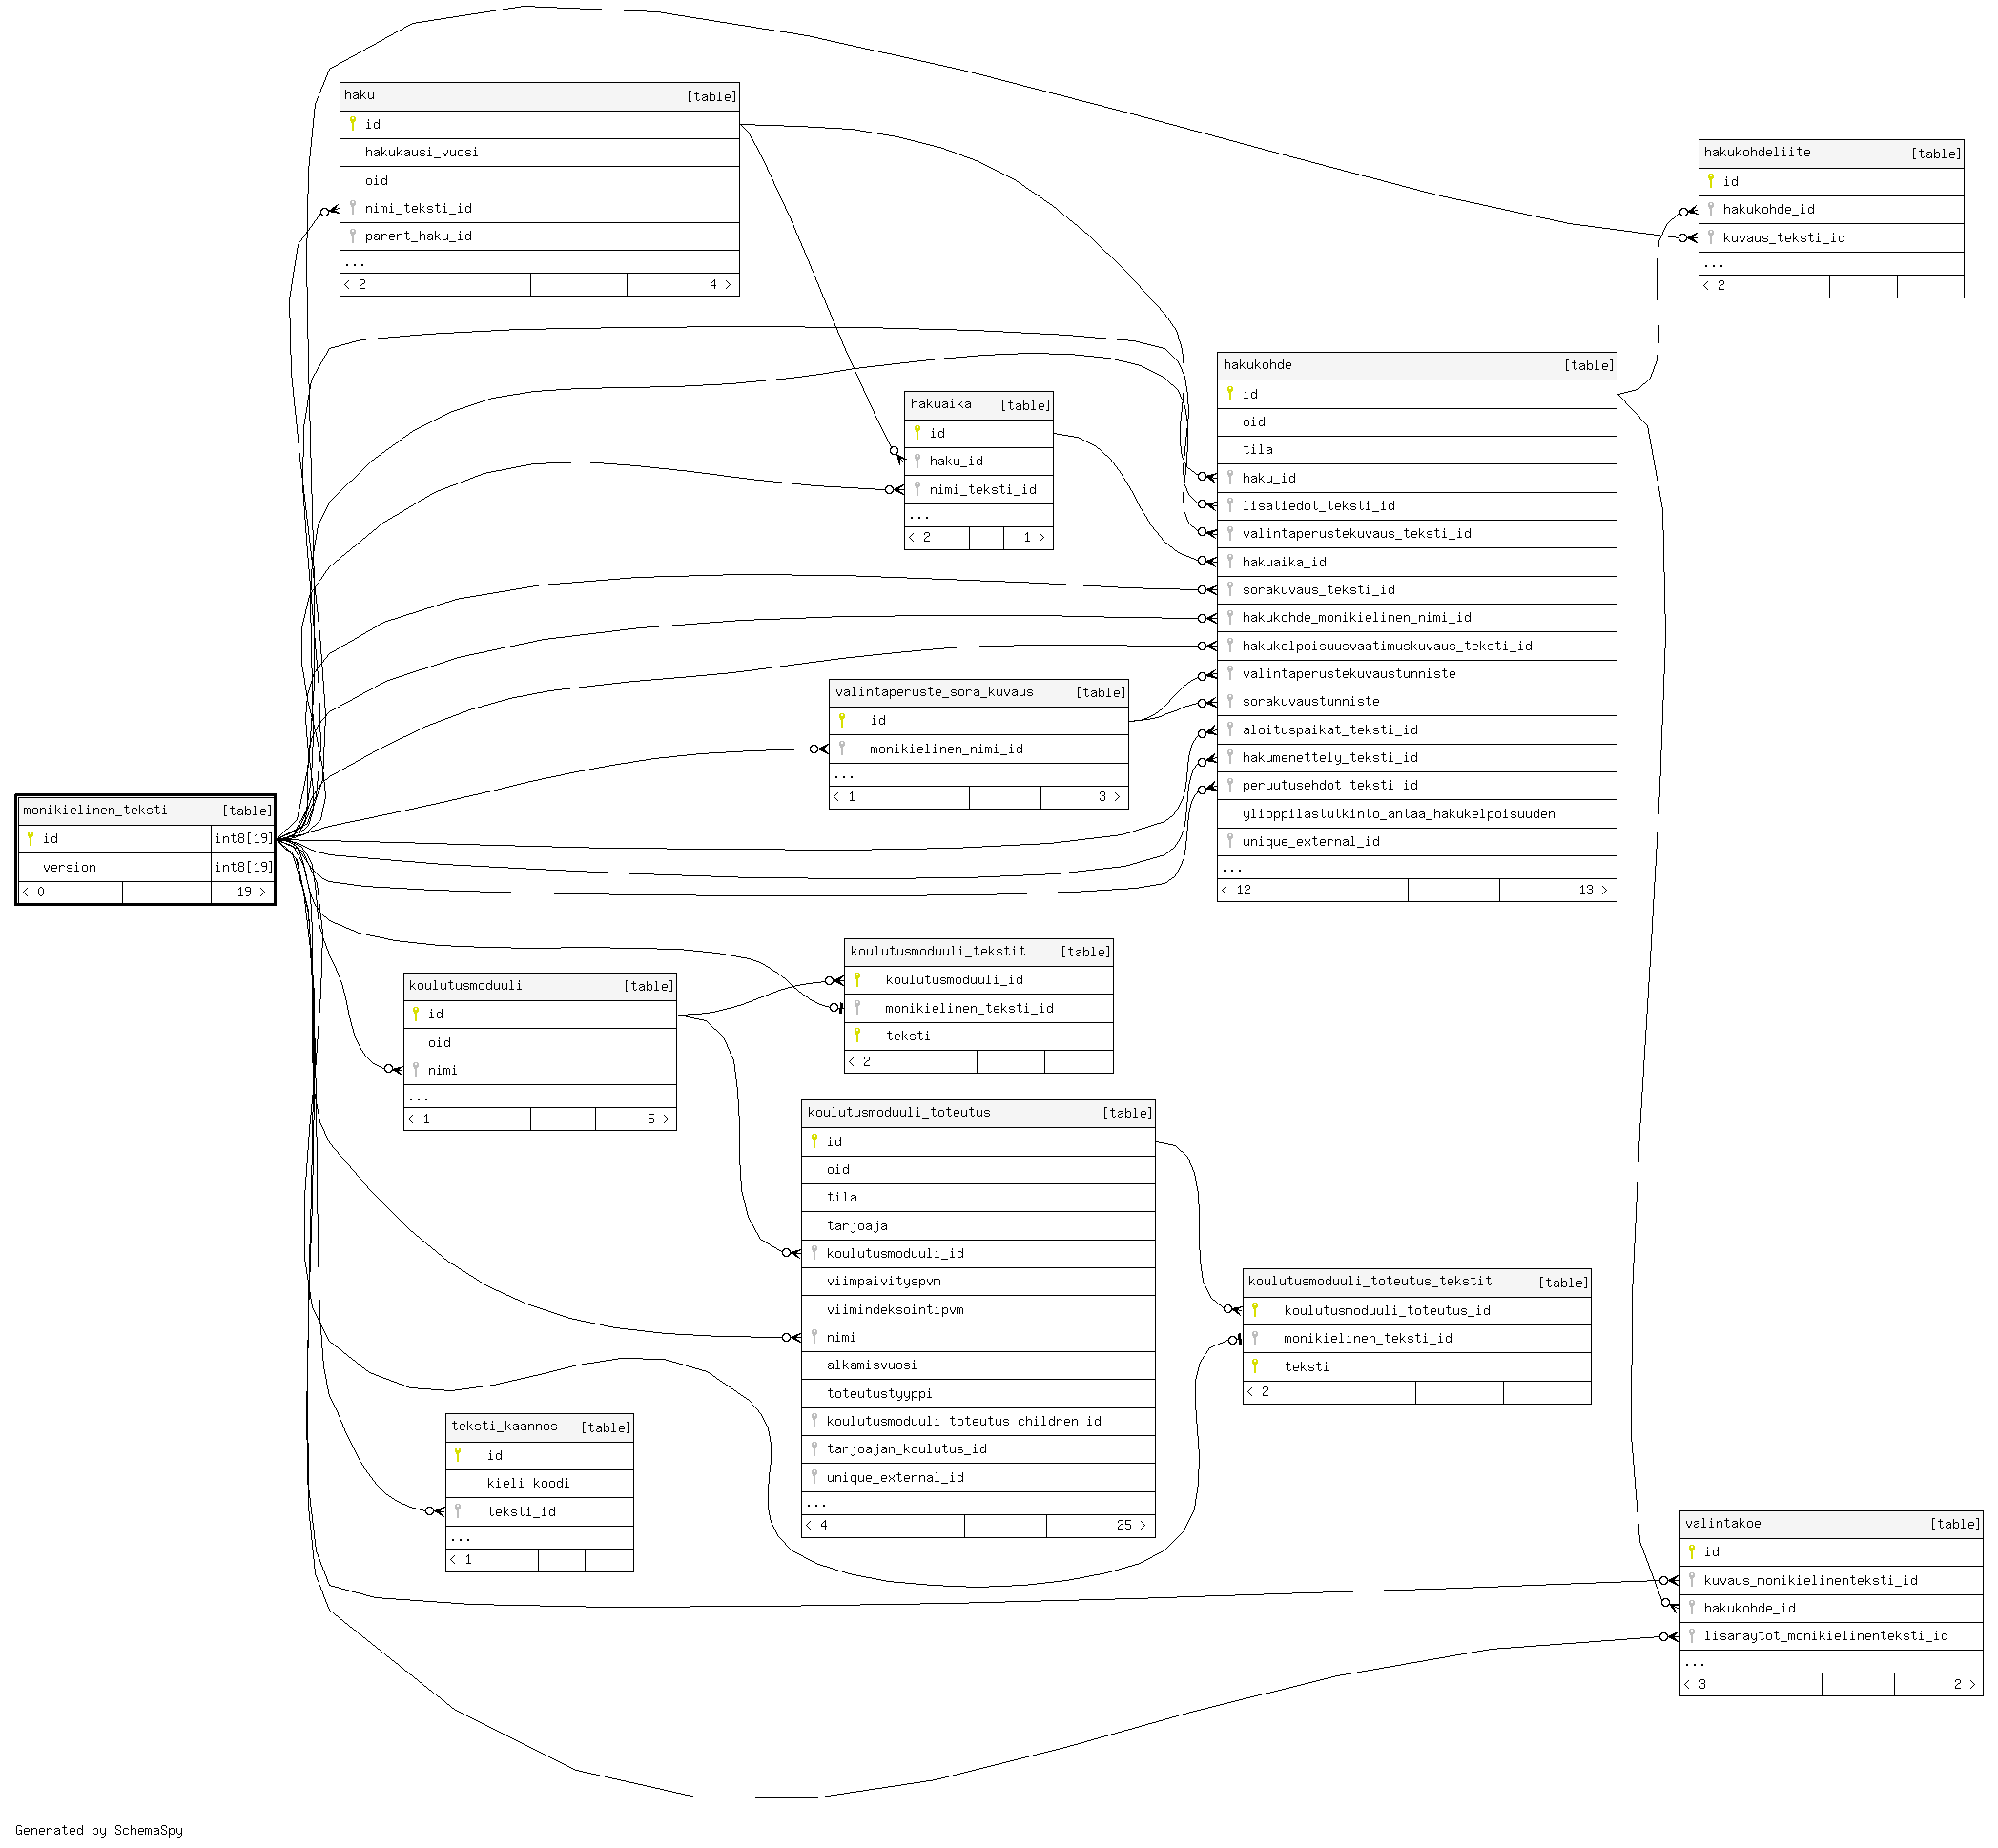Click valintaperustekuvaustunniste column
Viewport: 1998px width, 1848px height.
click(x=1416, y=674)
